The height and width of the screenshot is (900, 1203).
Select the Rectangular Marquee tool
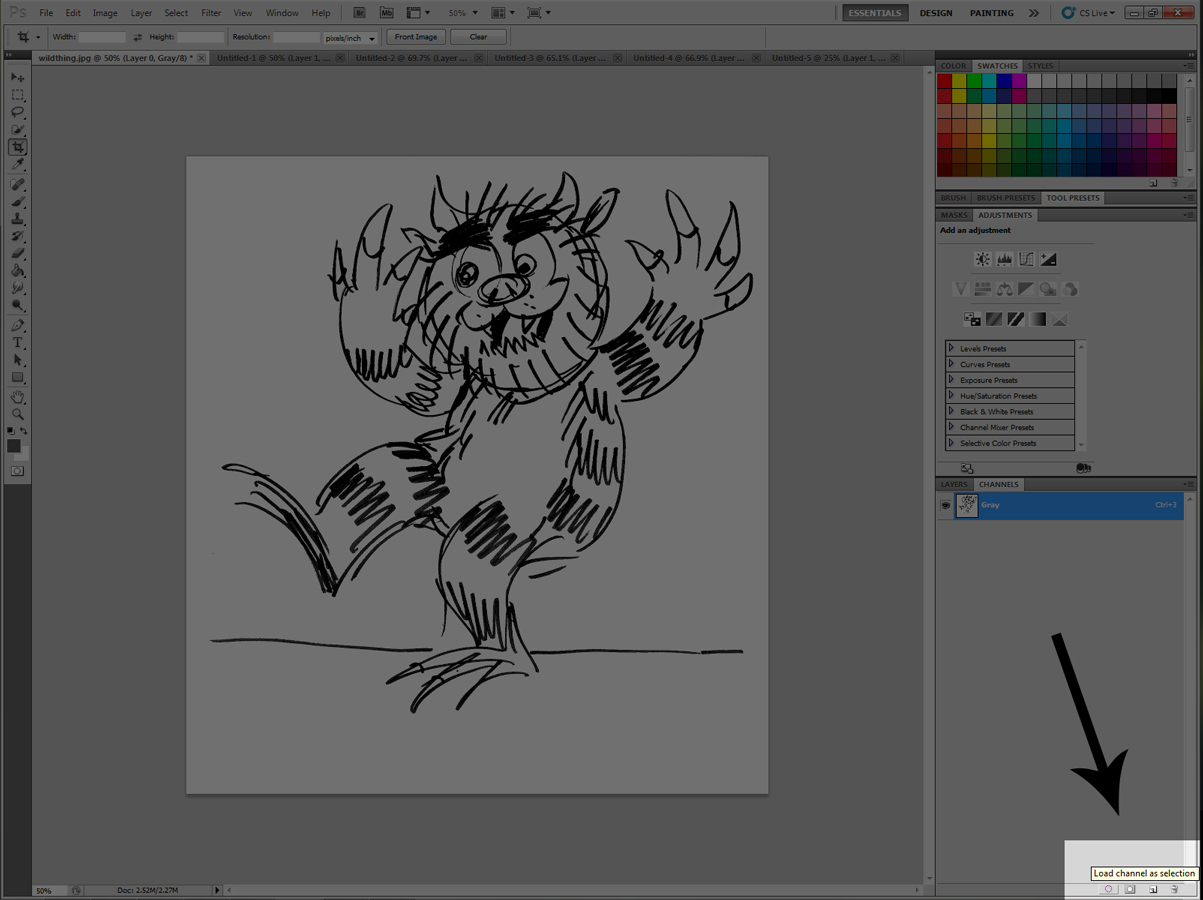click(17, 95)
